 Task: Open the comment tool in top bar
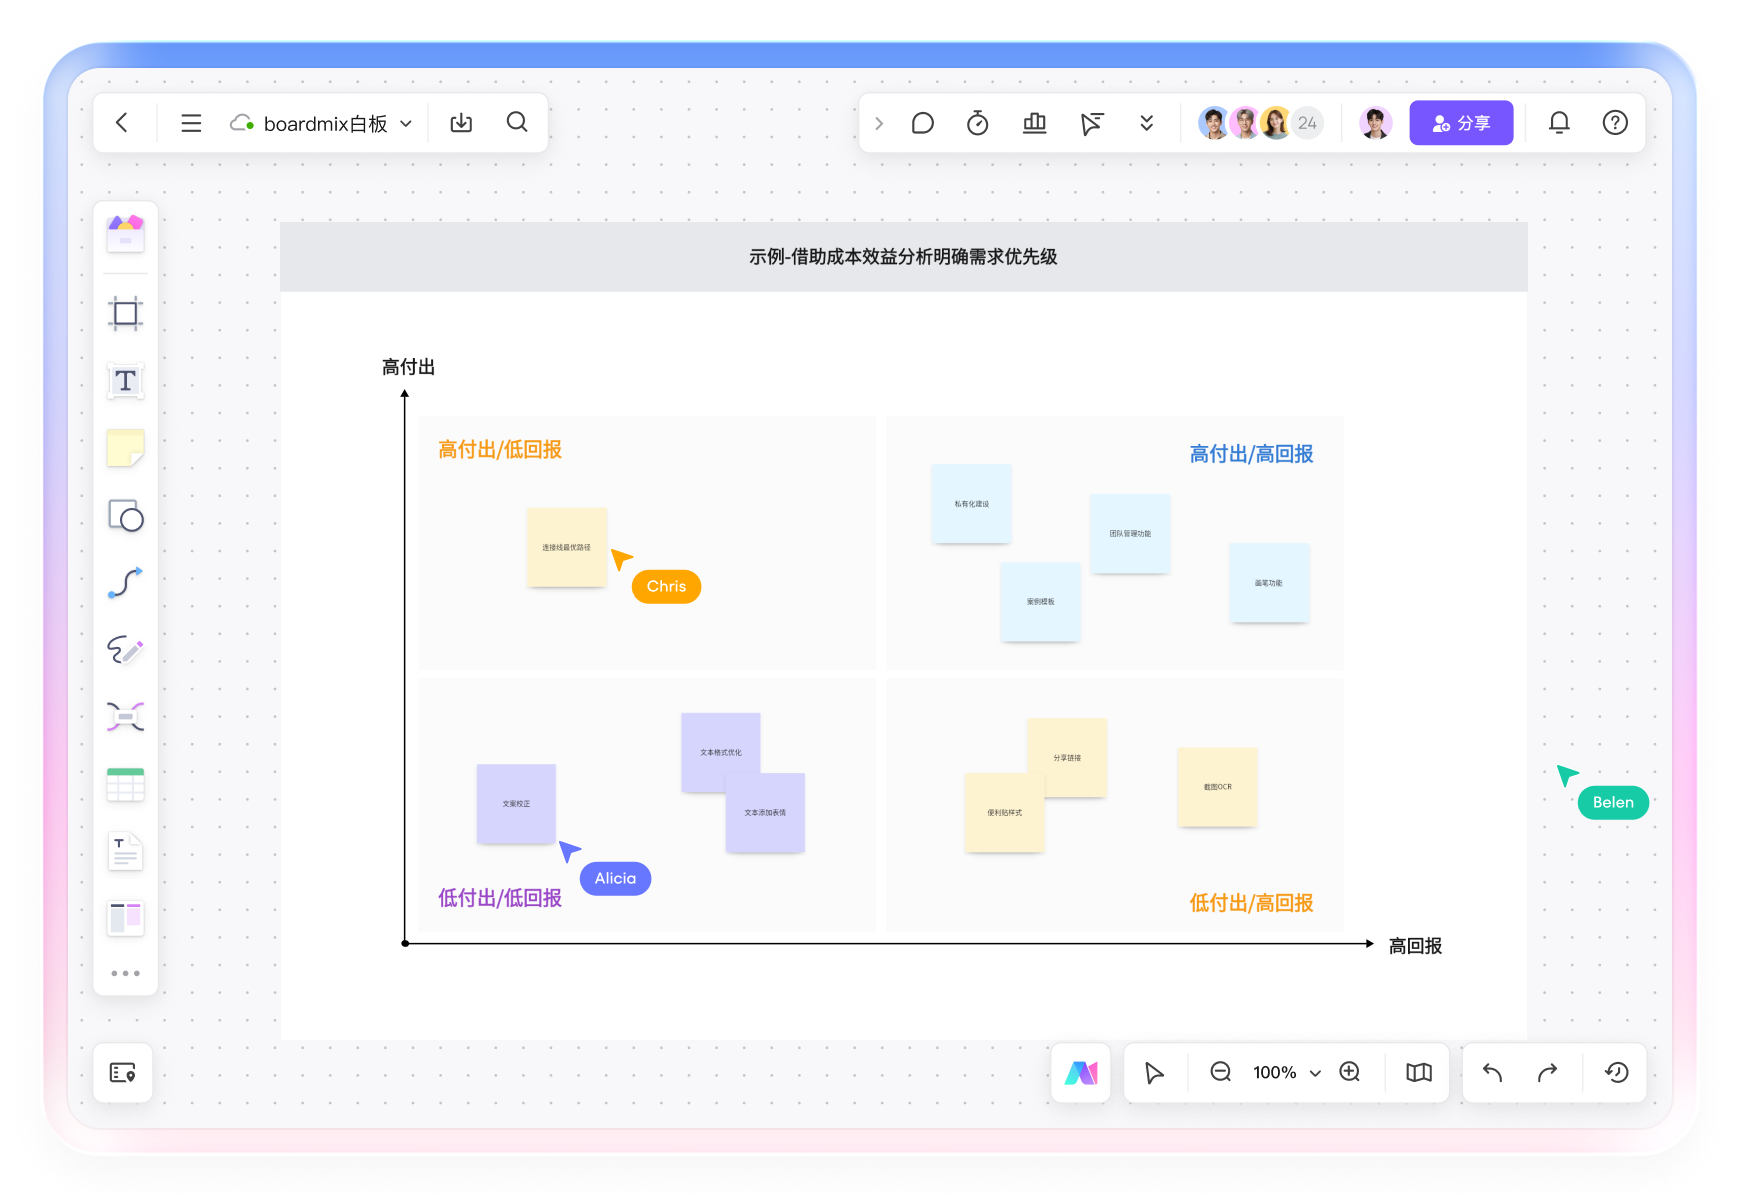point(922,123)
